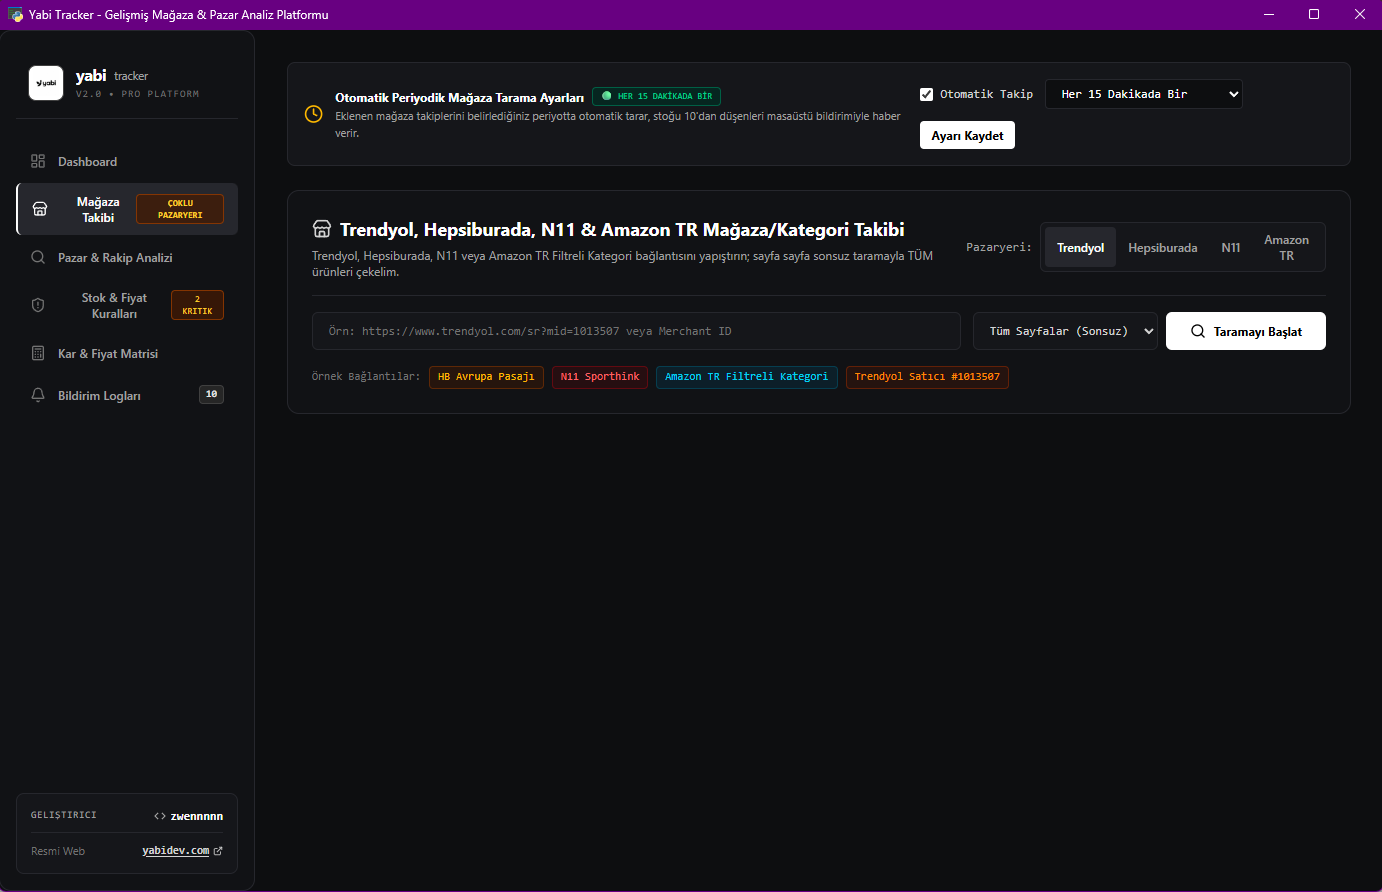
Task: Click the Mağaza Takibi store icon
Action: click(x=40, y=209)
